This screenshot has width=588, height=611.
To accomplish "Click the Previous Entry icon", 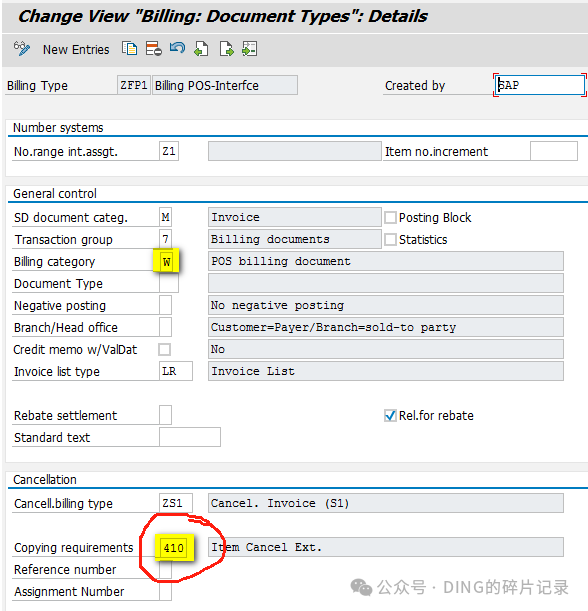I will tap(201, 49).
